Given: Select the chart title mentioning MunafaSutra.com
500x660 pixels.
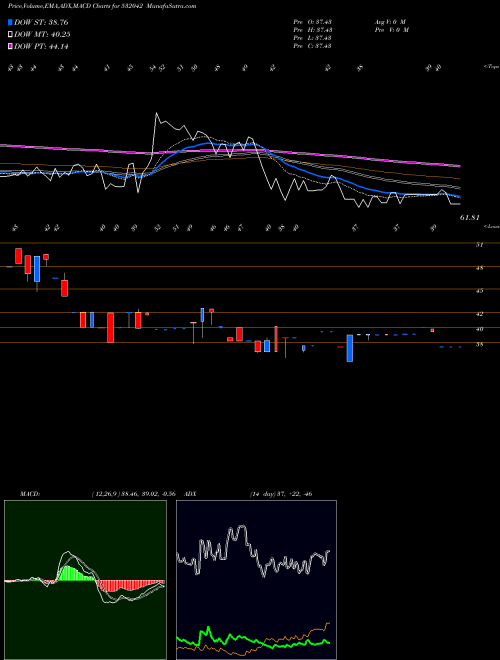Looking at the screenshot, I should tap(102, 6).
